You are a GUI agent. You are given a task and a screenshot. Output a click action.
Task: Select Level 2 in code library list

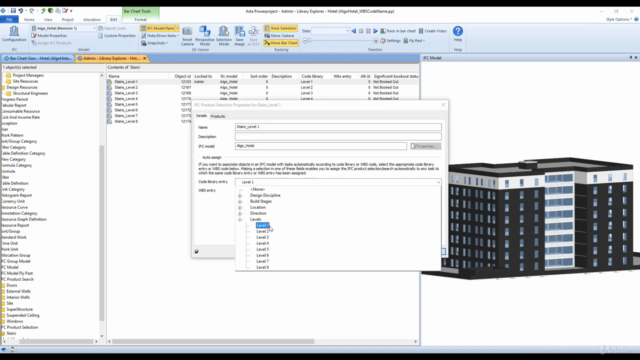(262, 231)
